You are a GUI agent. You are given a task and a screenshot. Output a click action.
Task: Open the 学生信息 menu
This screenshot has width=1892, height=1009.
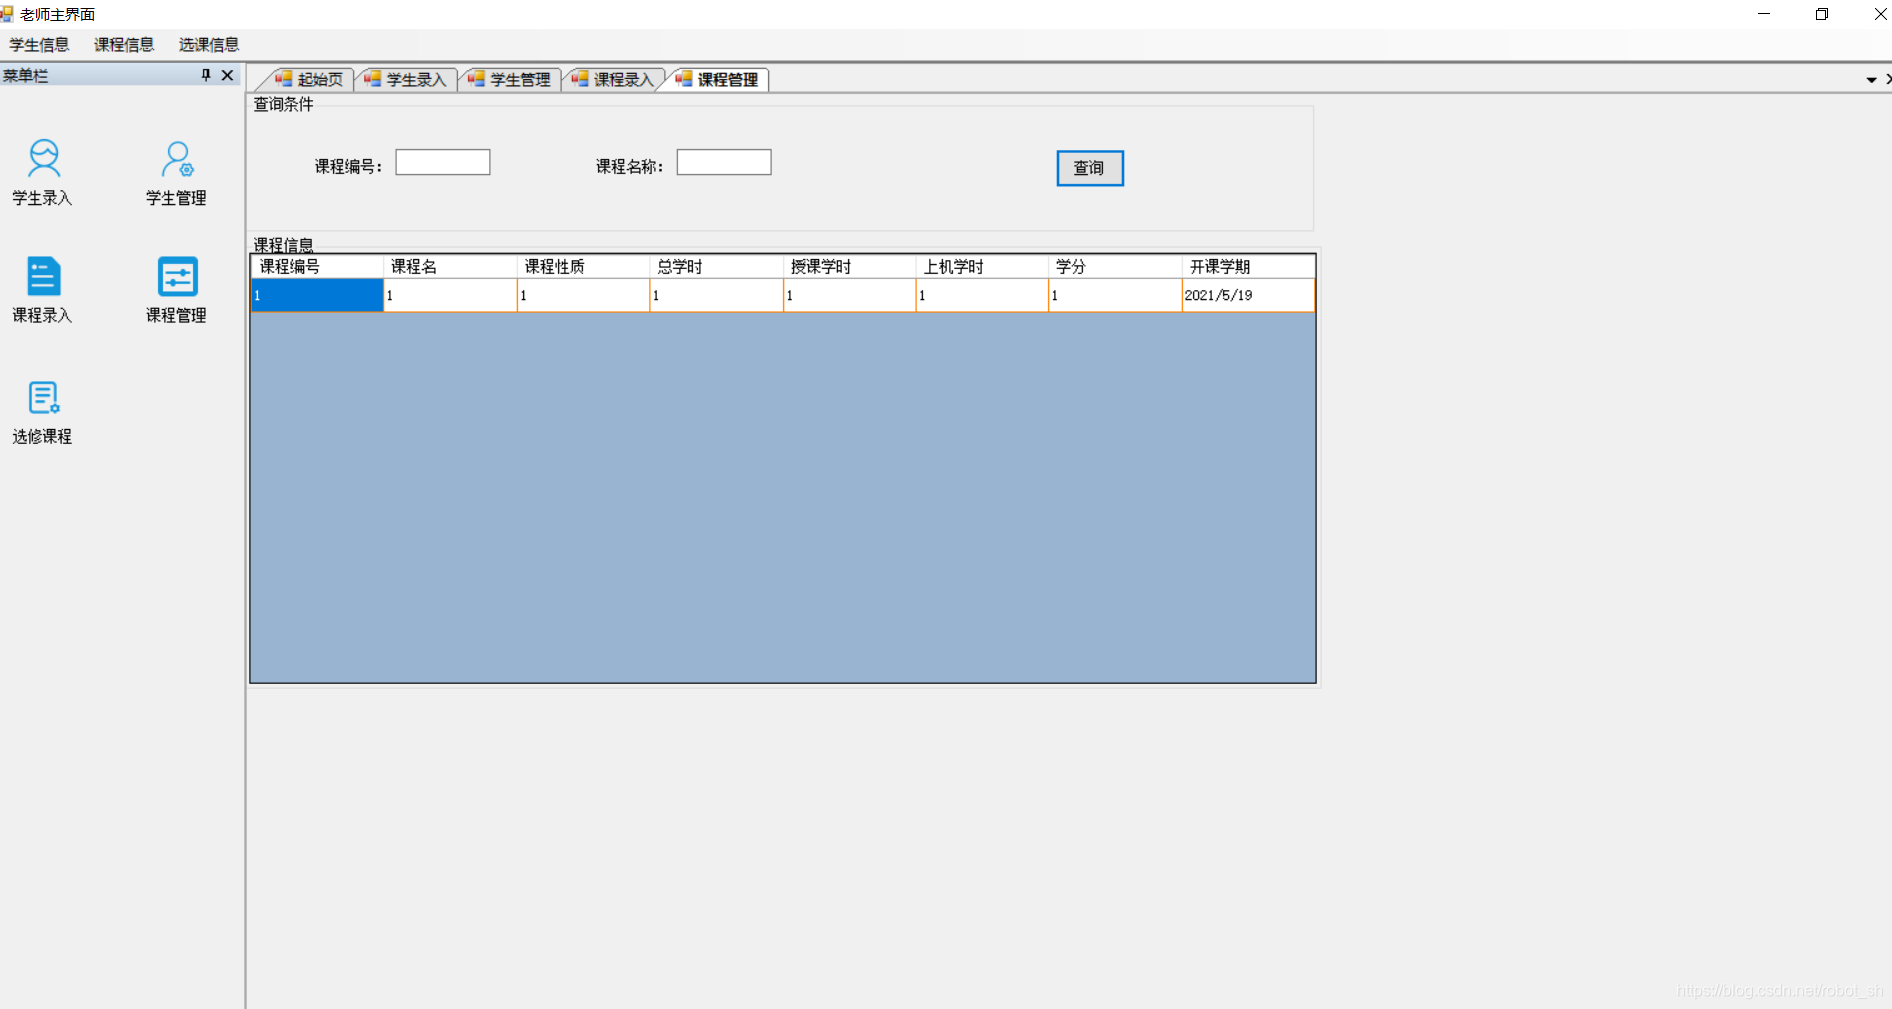(x=40, y=44)
